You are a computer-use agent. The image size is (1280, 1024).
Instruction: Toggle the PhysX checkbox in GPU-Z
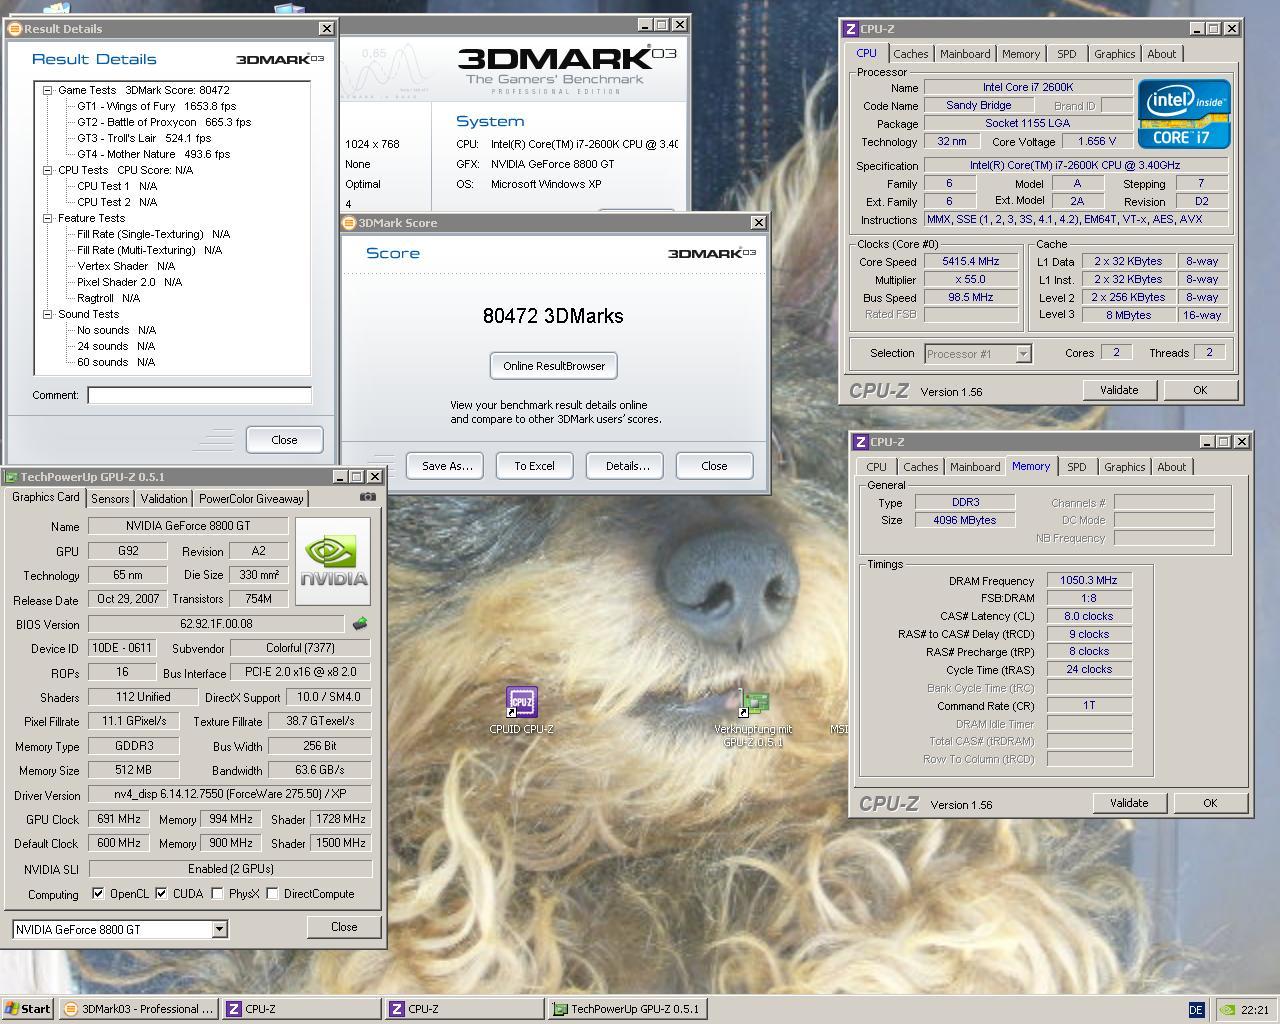pyautogui.click(x=217, y=893)
